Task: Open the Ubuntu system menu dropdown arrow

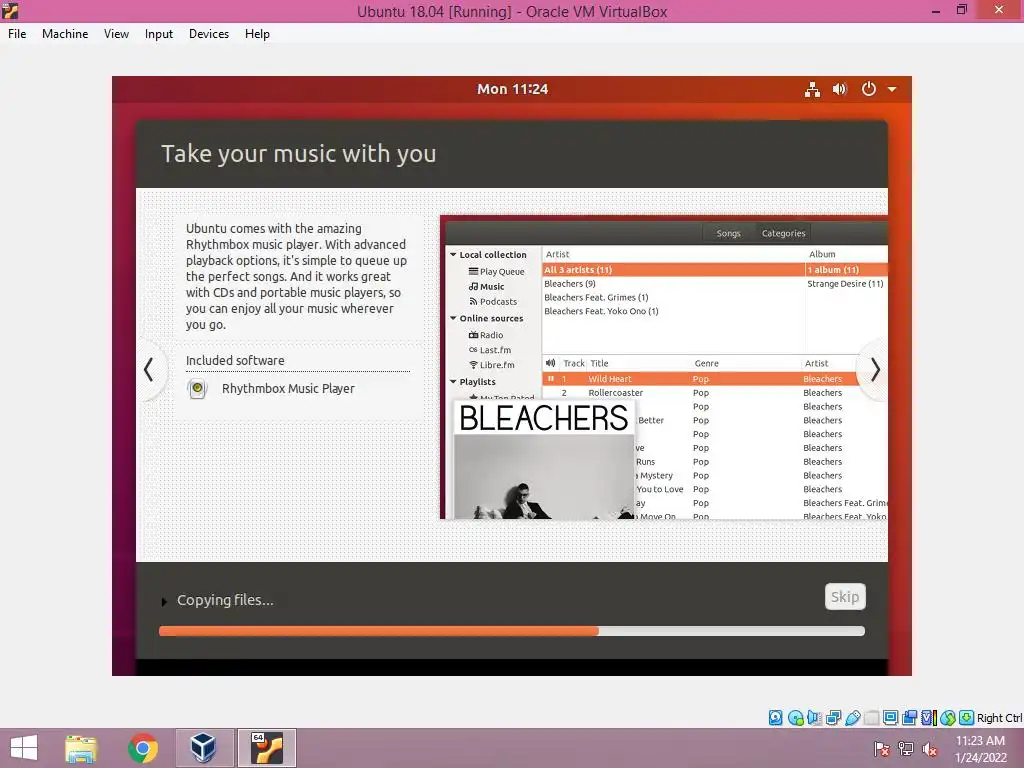Action: (892, 89)
